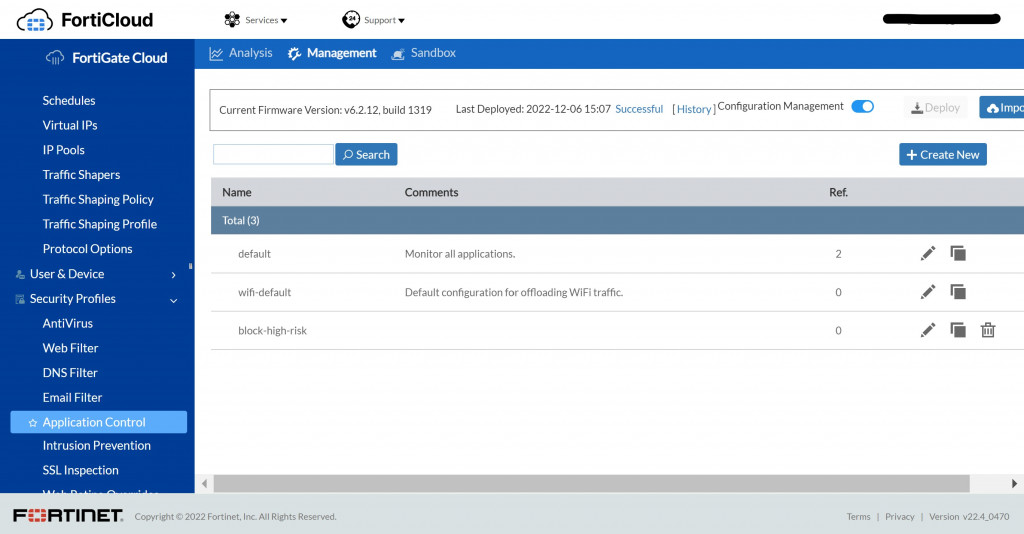
Task: Click the Search button
Action: coord(366,154)
